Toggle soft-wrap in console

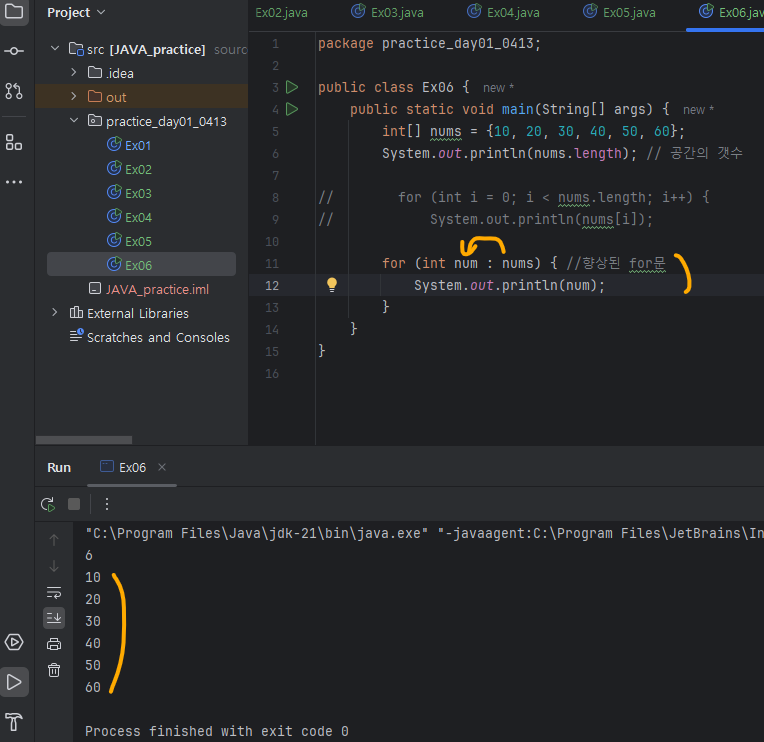point(54,592)
